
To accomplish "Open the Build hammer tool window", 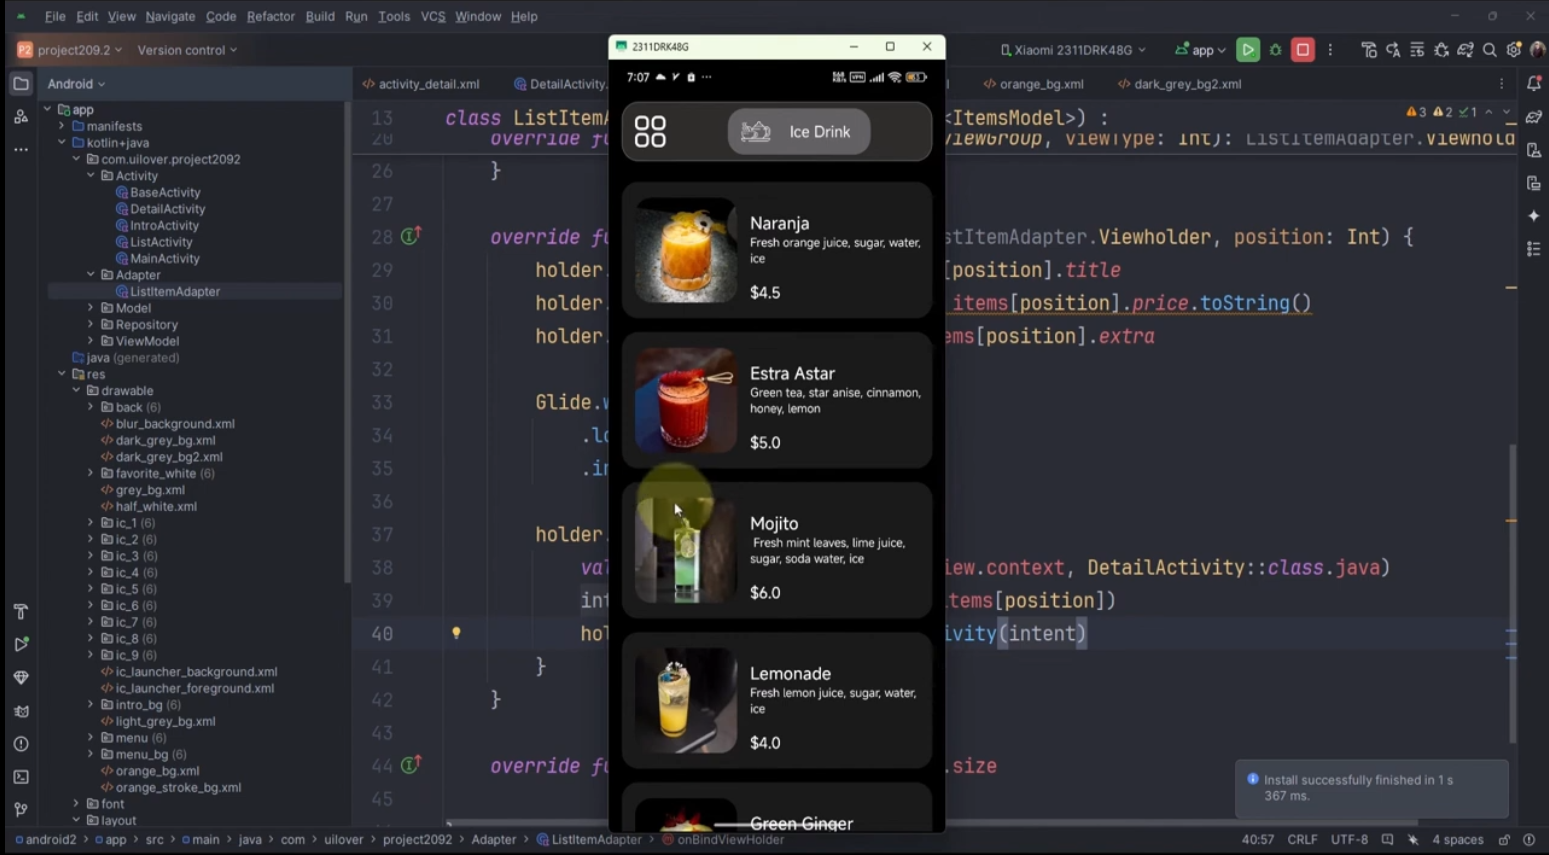I will [x=21, y=611].
